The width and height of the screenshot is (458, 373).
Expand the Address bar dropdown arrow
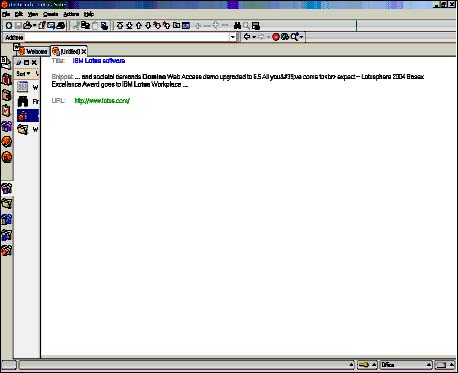coord(233,37)
